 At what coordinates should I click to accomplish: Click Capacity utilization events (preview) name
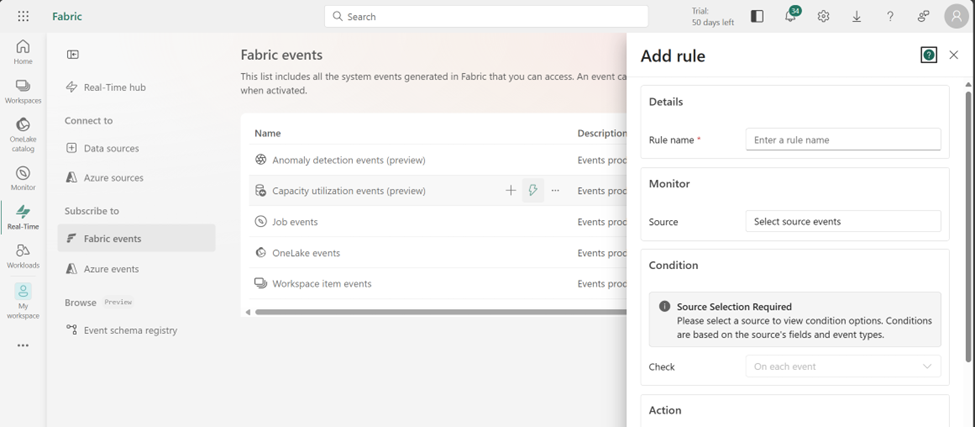[x=349, y=191]
